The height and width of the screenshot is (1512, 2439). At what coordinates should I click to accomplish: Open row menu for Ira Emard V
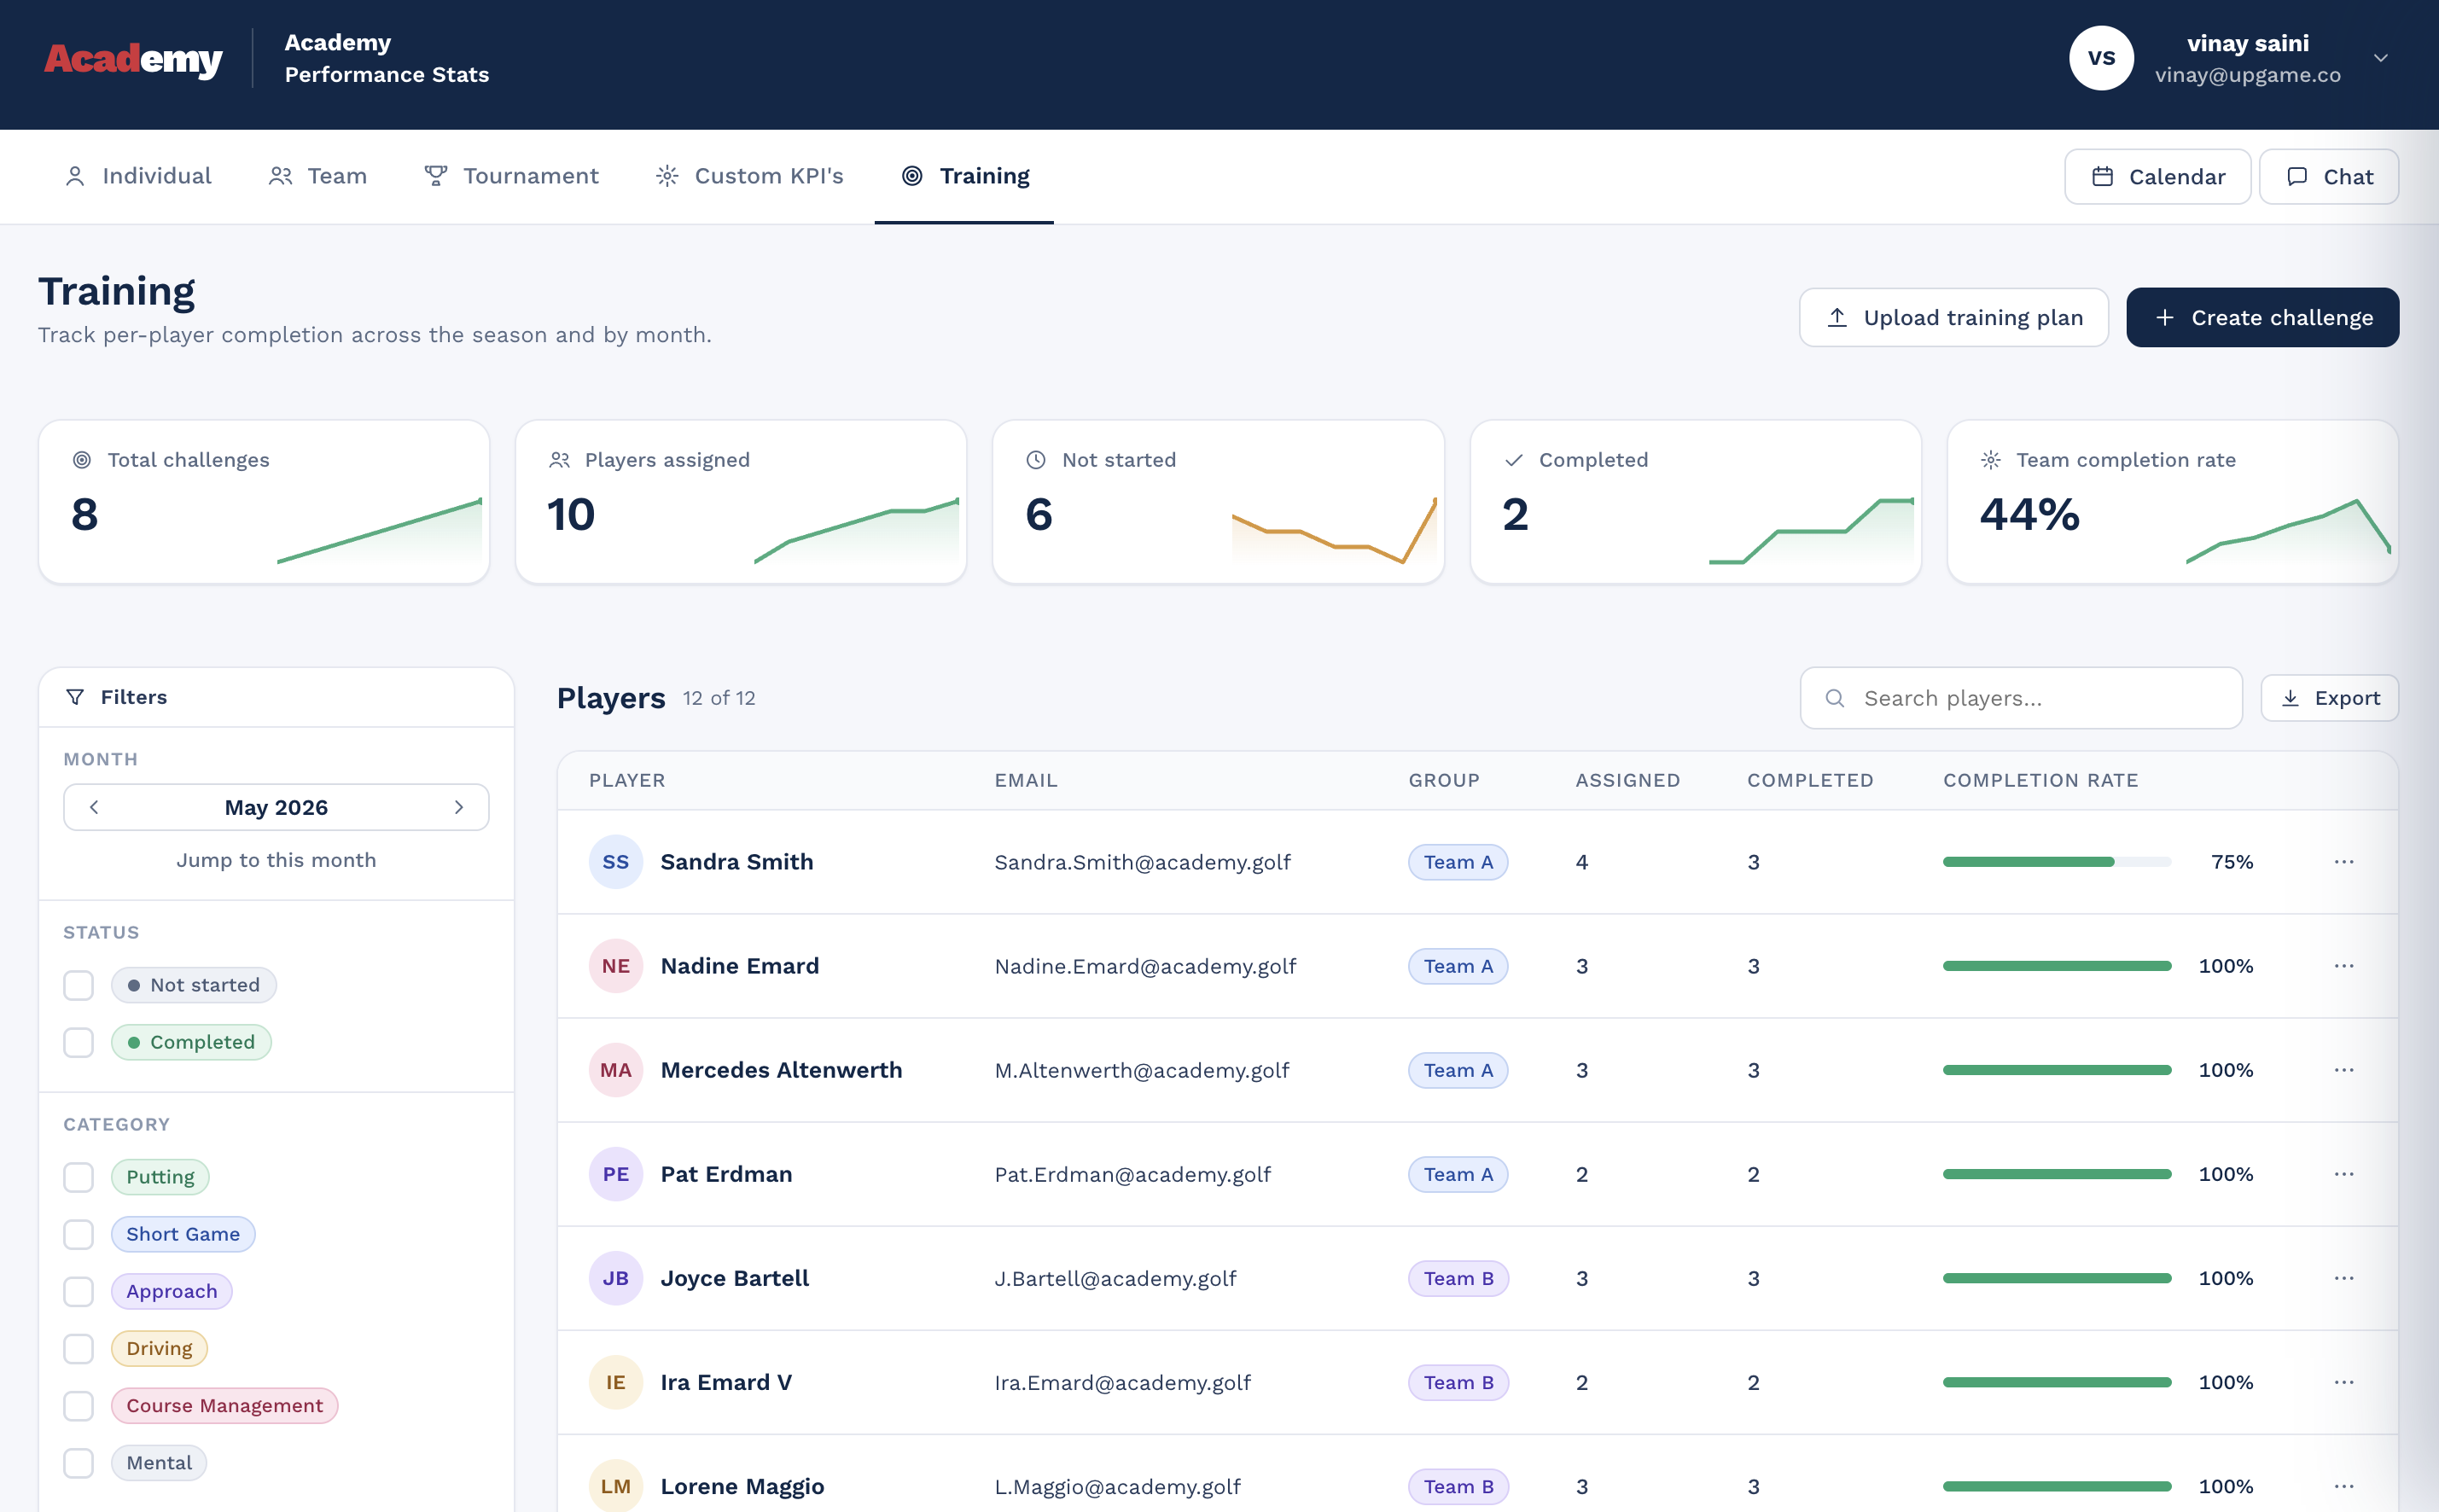(x=2344, y=1382)
